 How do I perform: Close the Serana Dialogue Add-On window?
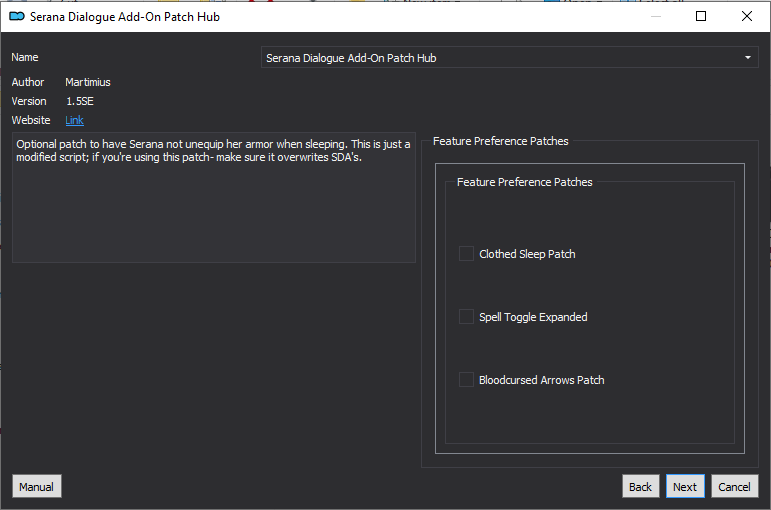(x=747, y=16)
